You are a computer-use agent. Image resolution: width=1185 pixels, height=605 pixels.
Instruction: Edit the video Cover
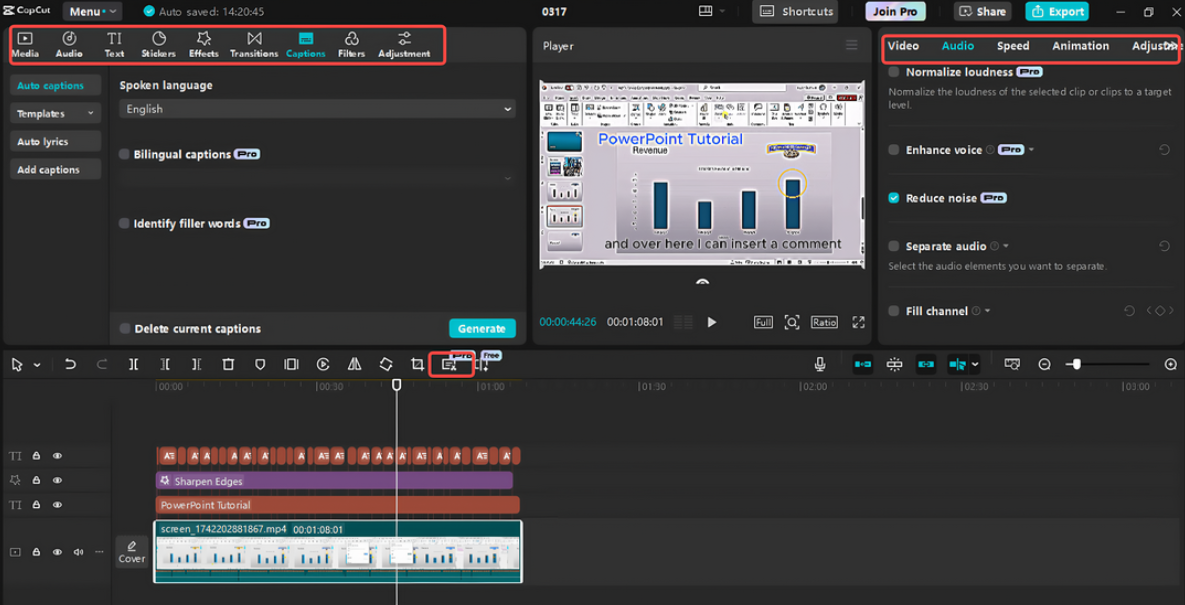pyautogui.click(x=131, y=551)
